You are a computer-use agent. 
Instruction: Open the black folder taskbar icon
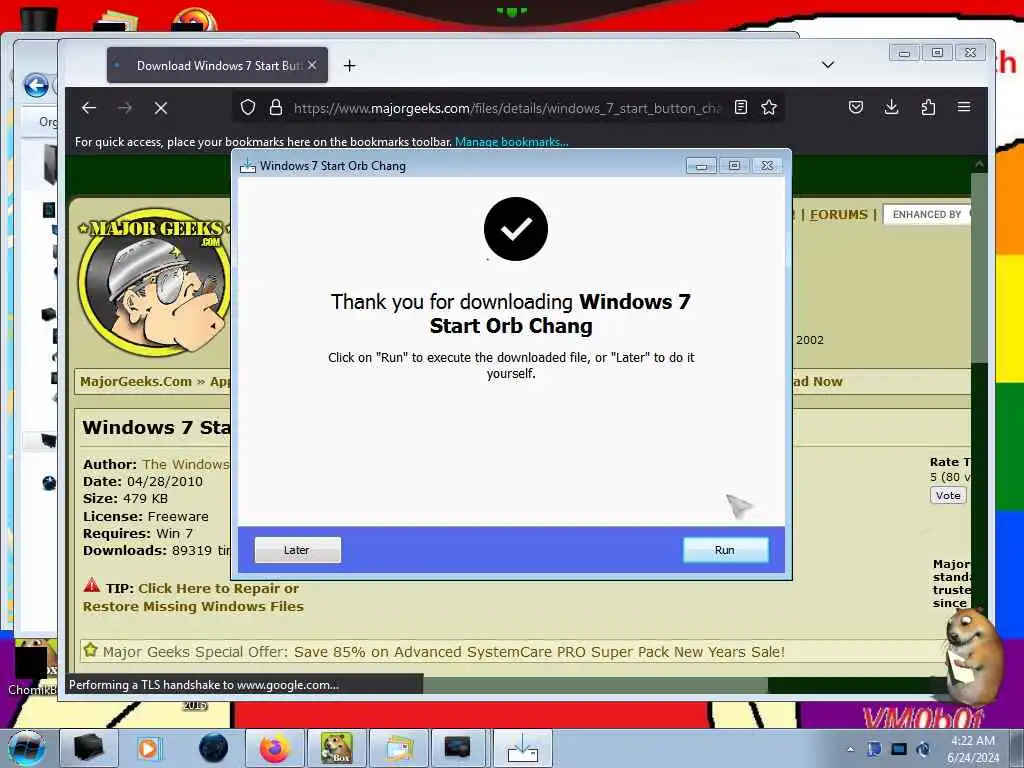[88, 748]
